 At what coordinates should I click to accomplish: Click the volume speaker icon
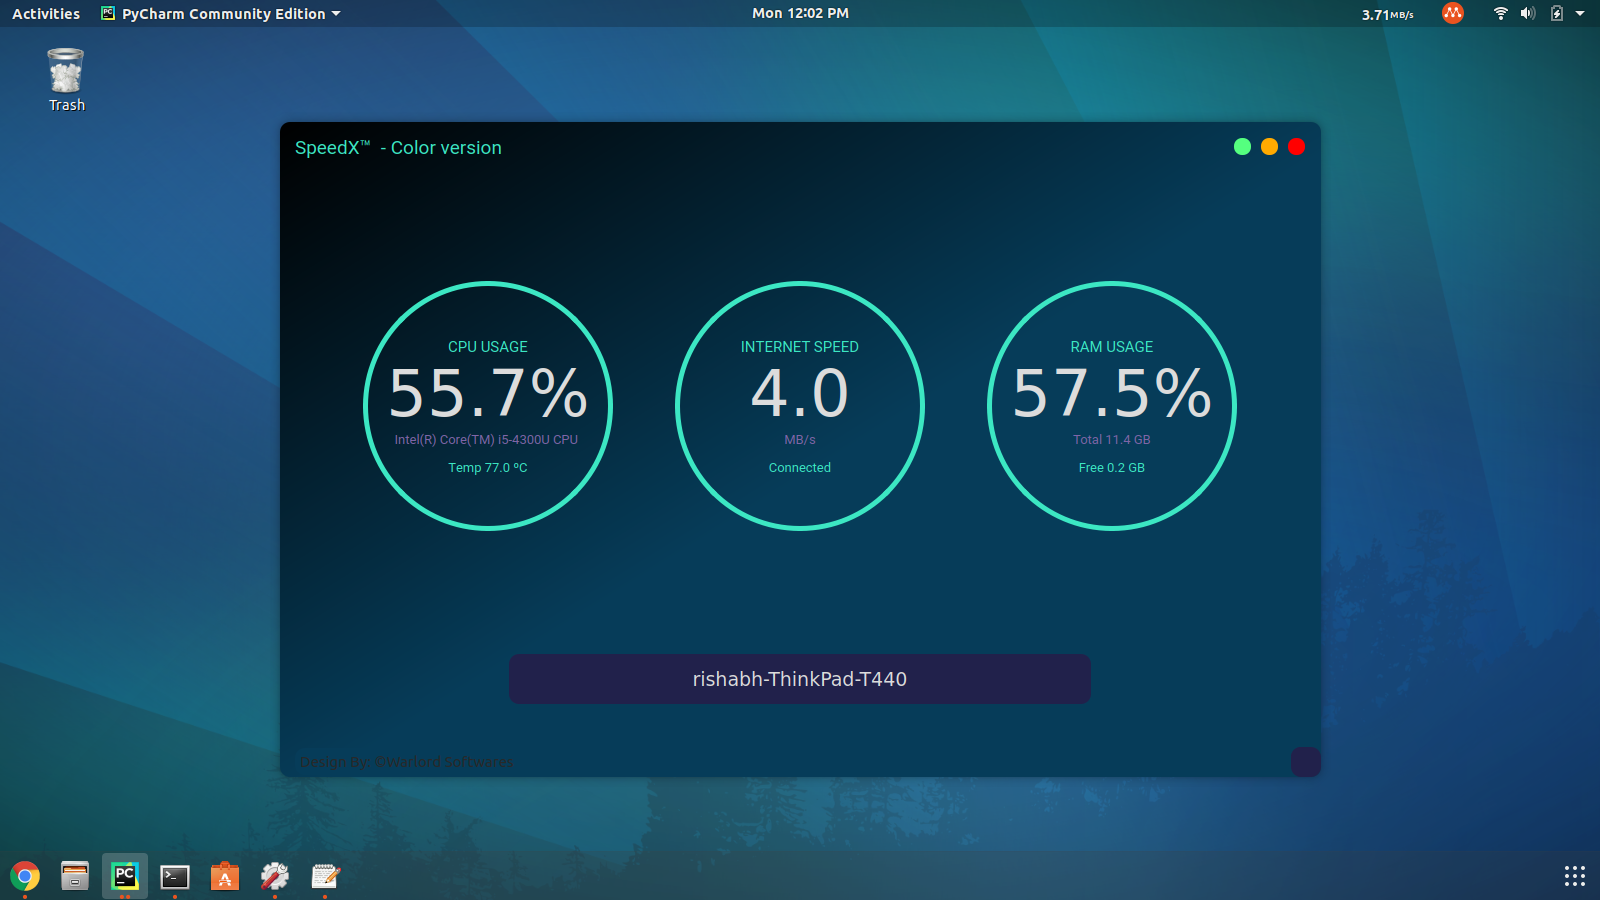click(x=1528, y=13)
